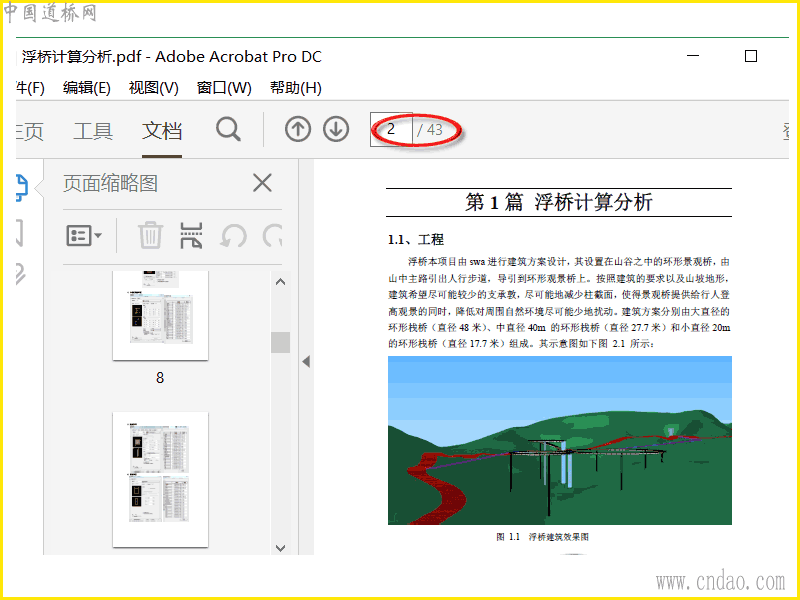Open the 视图(V) menu
Image resolution: width=800 pixels, height=600 pixels.
tap(154, 88)
